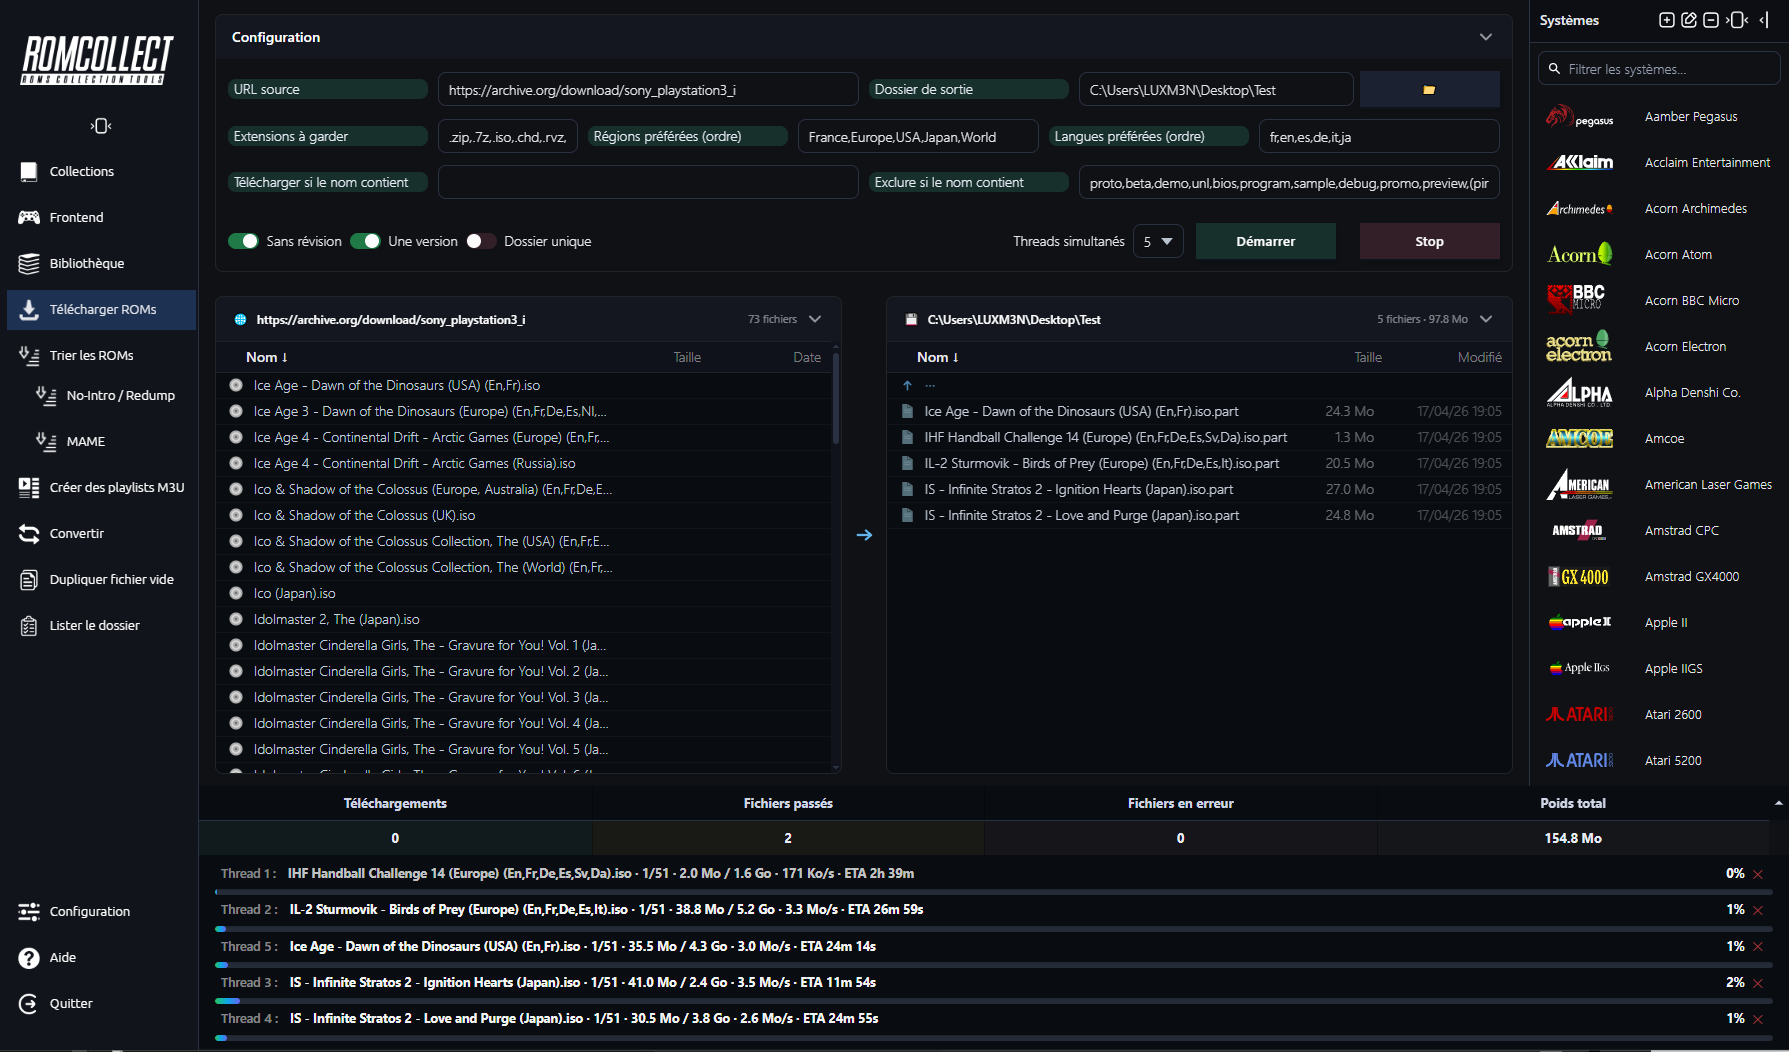This screenshot has height=1052, width=1789.
Task: Click the add system plus icon
Action: point(1666,20)
